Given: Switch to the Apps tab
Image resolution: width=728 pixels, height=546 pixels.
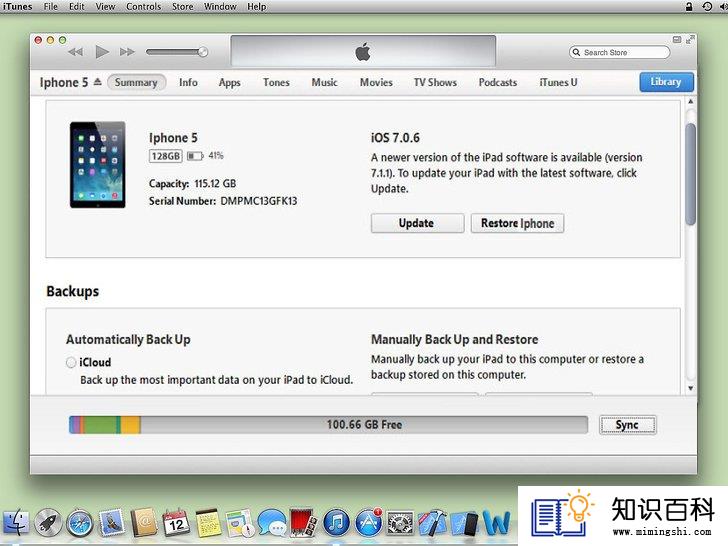Looking at the screenshot, I should tap(229, 83).
